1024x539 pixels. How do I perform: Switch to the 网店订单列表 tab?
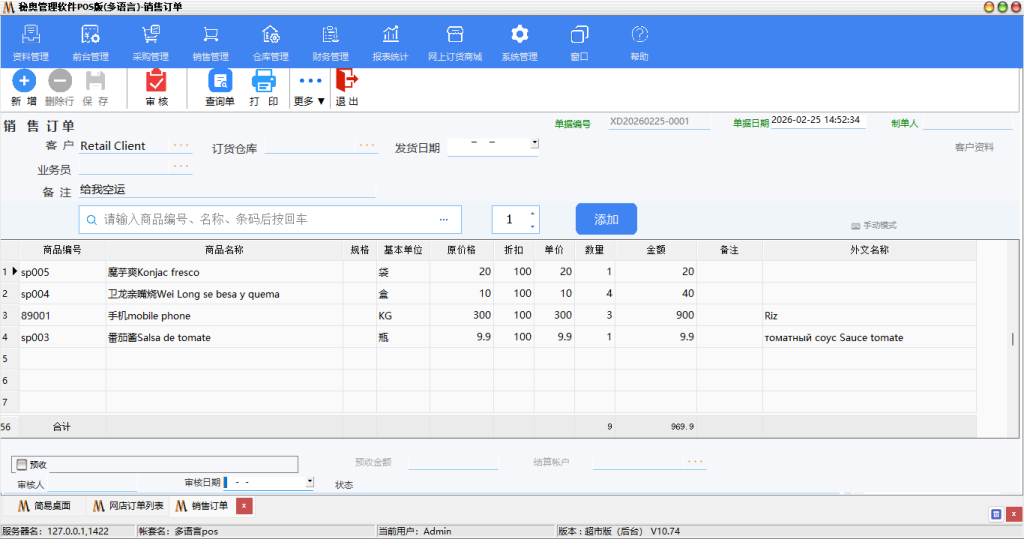click(128, 506)
